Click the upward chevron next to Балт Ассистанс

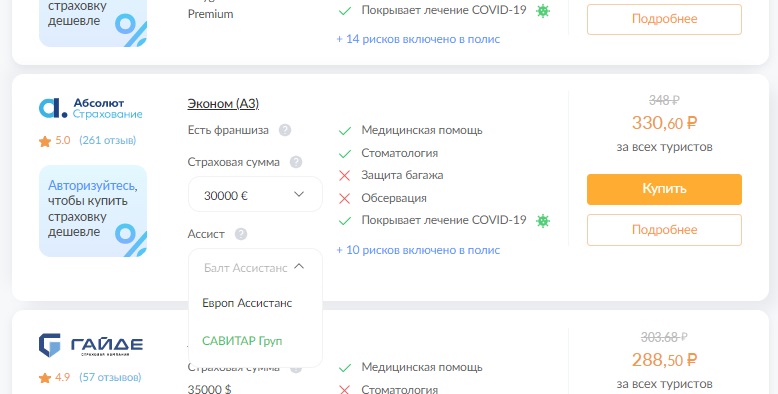coord(299,266)
